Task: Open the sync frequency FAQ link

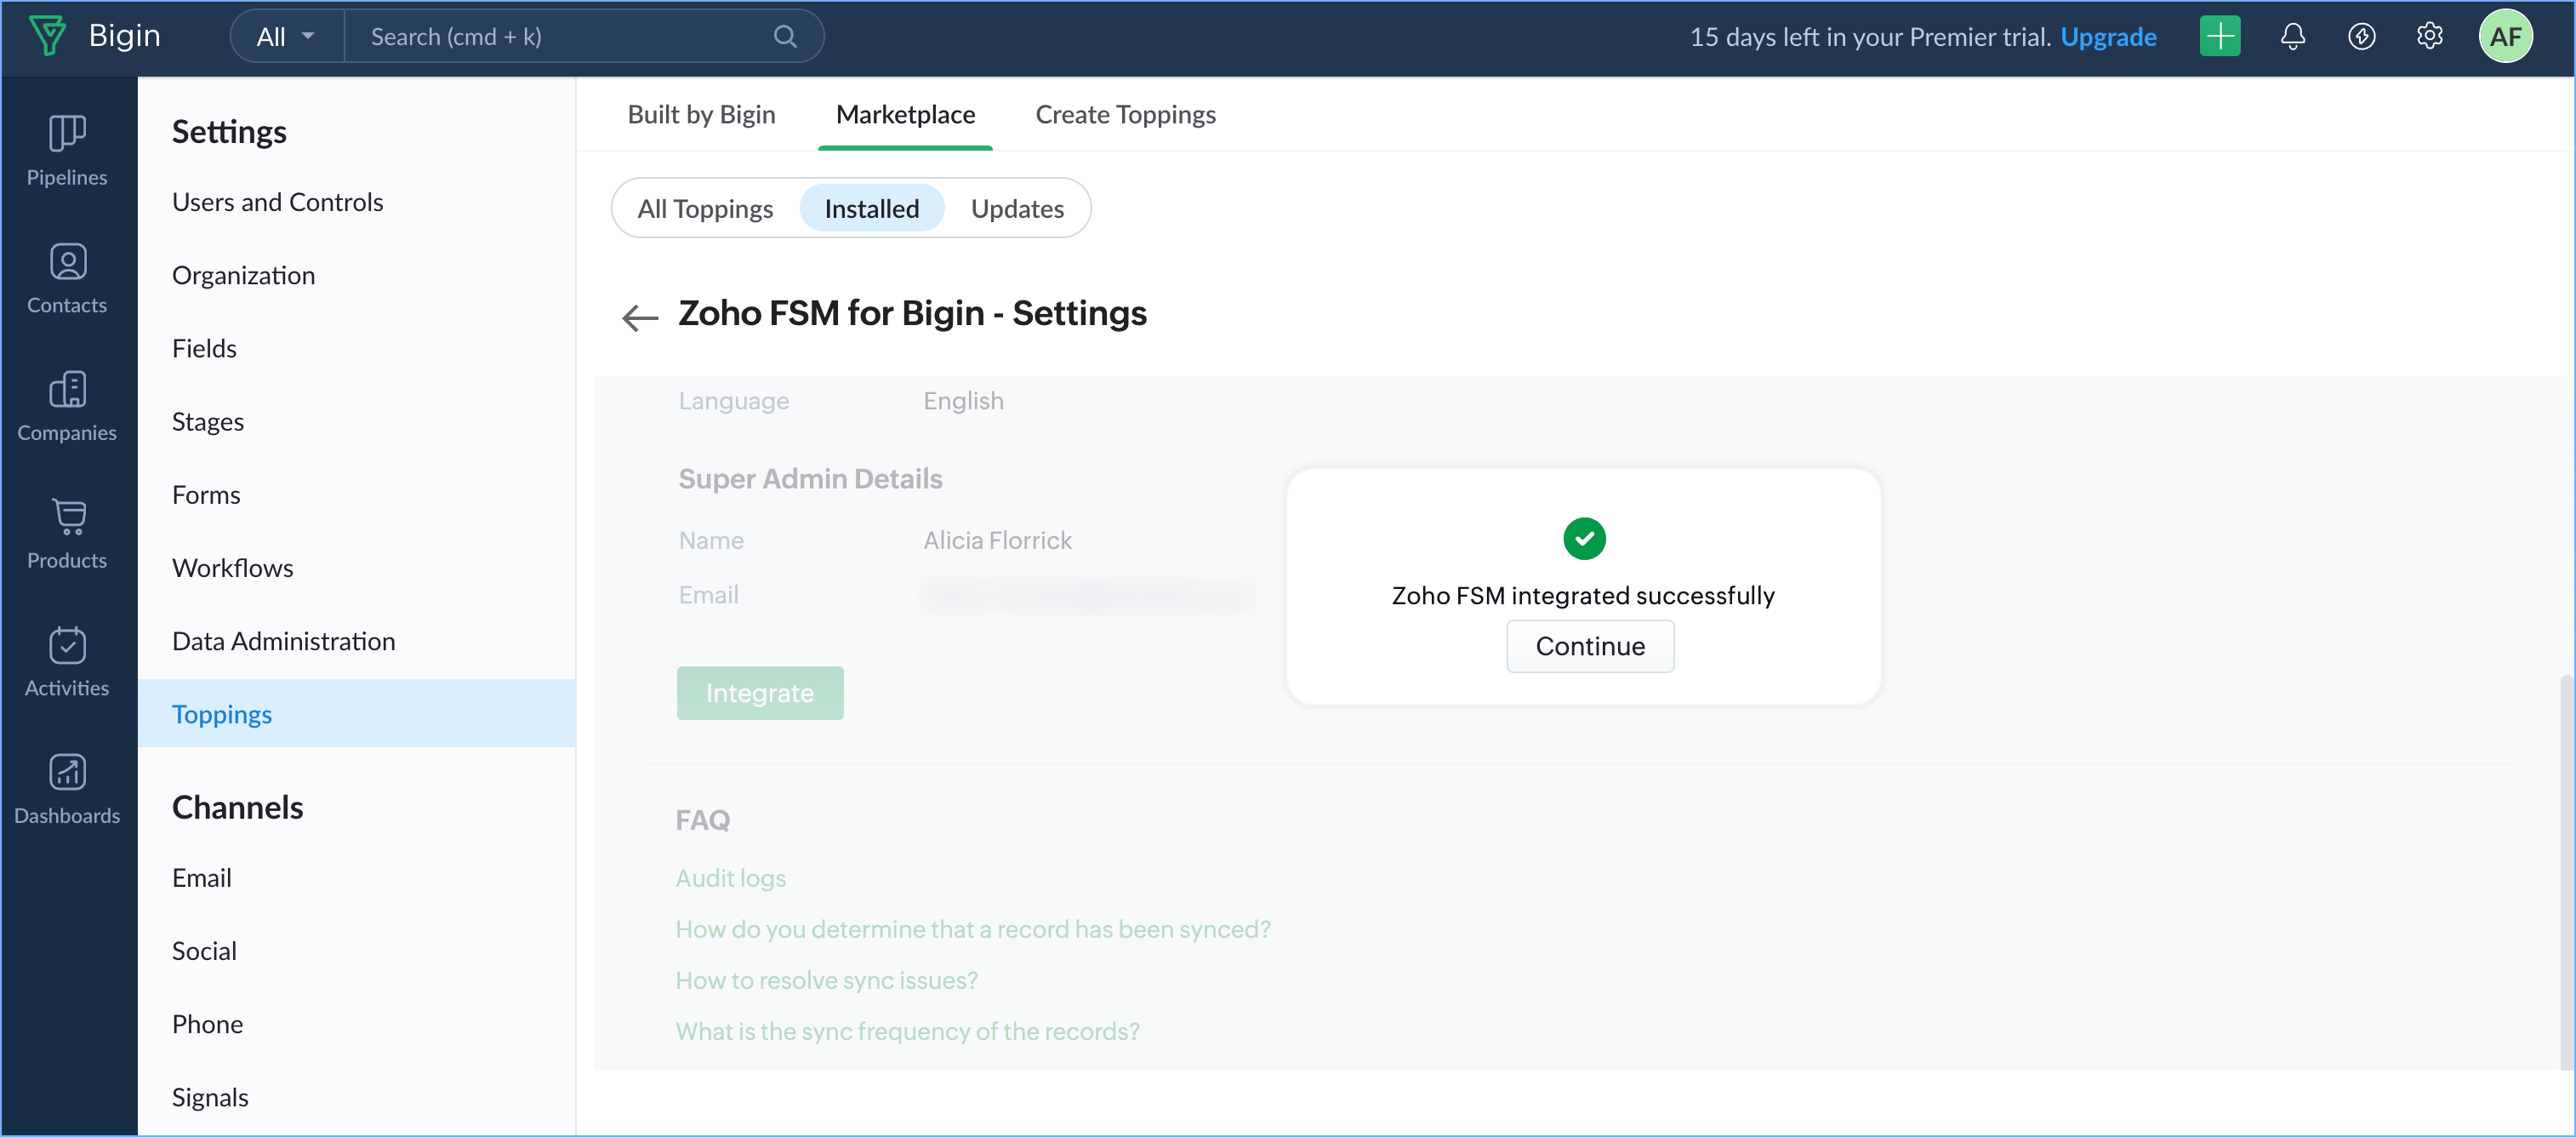Action: click(x=907, y=1031)
